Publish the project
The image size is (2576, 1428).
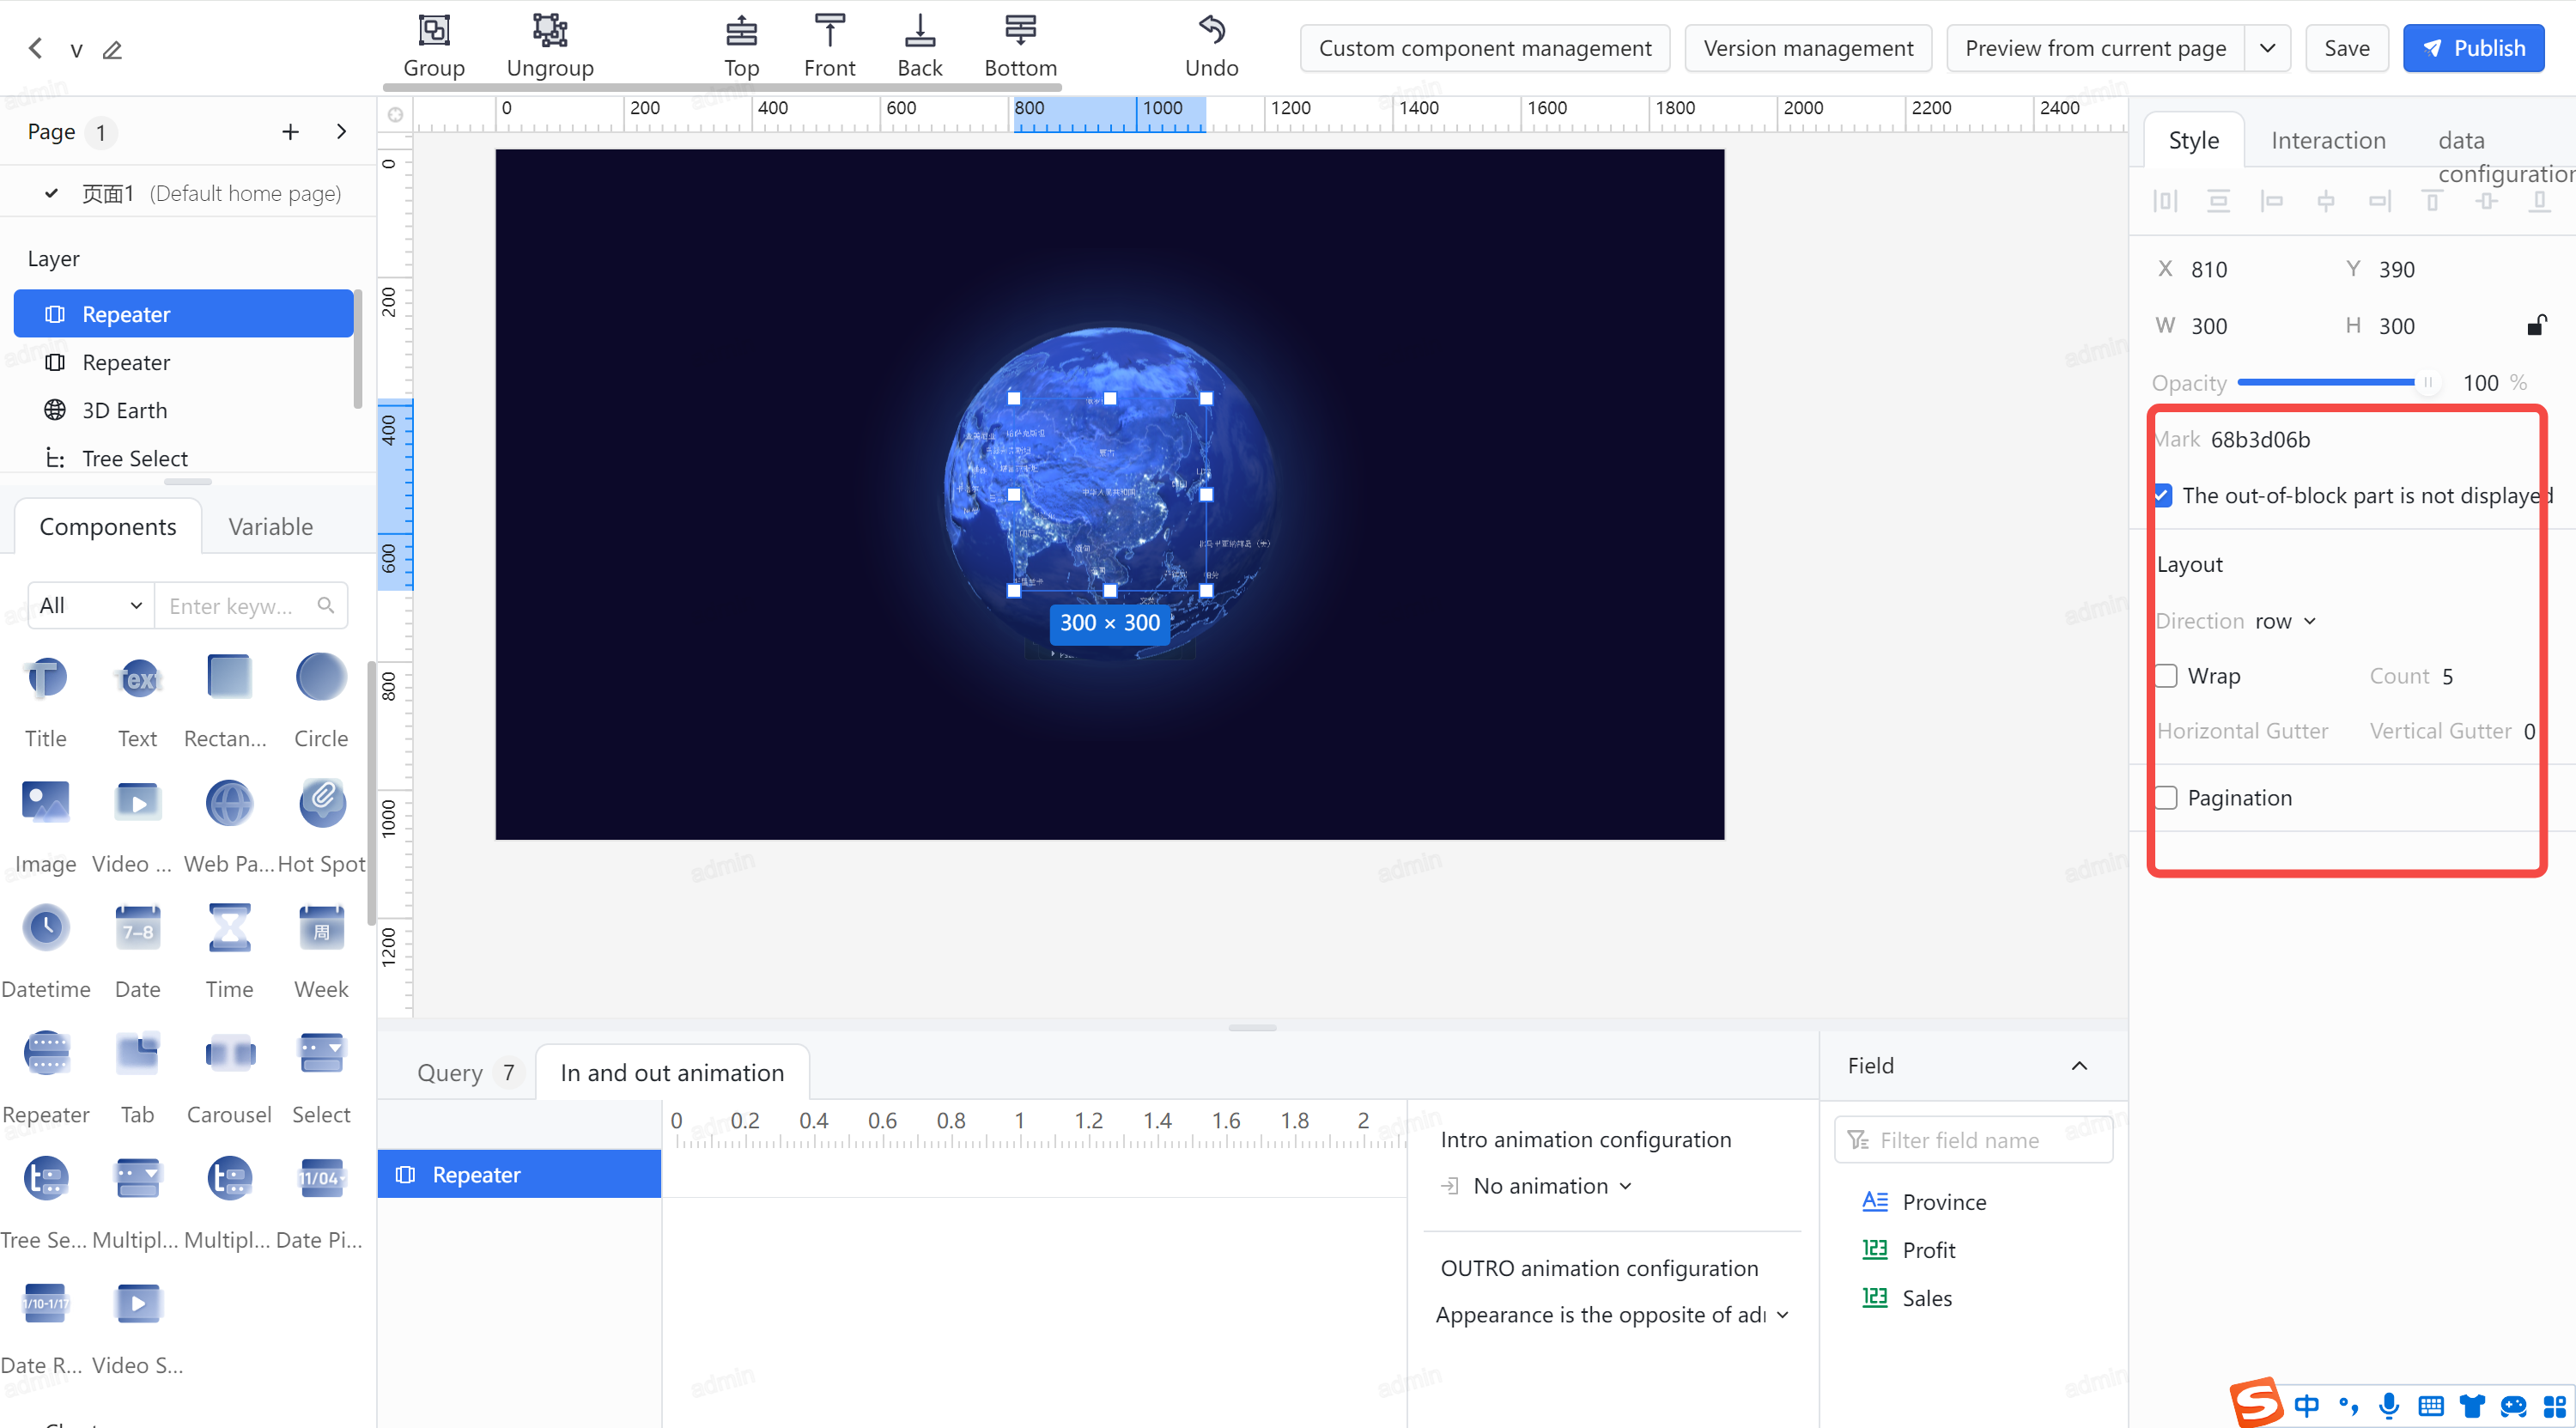tap(2473, 48)
